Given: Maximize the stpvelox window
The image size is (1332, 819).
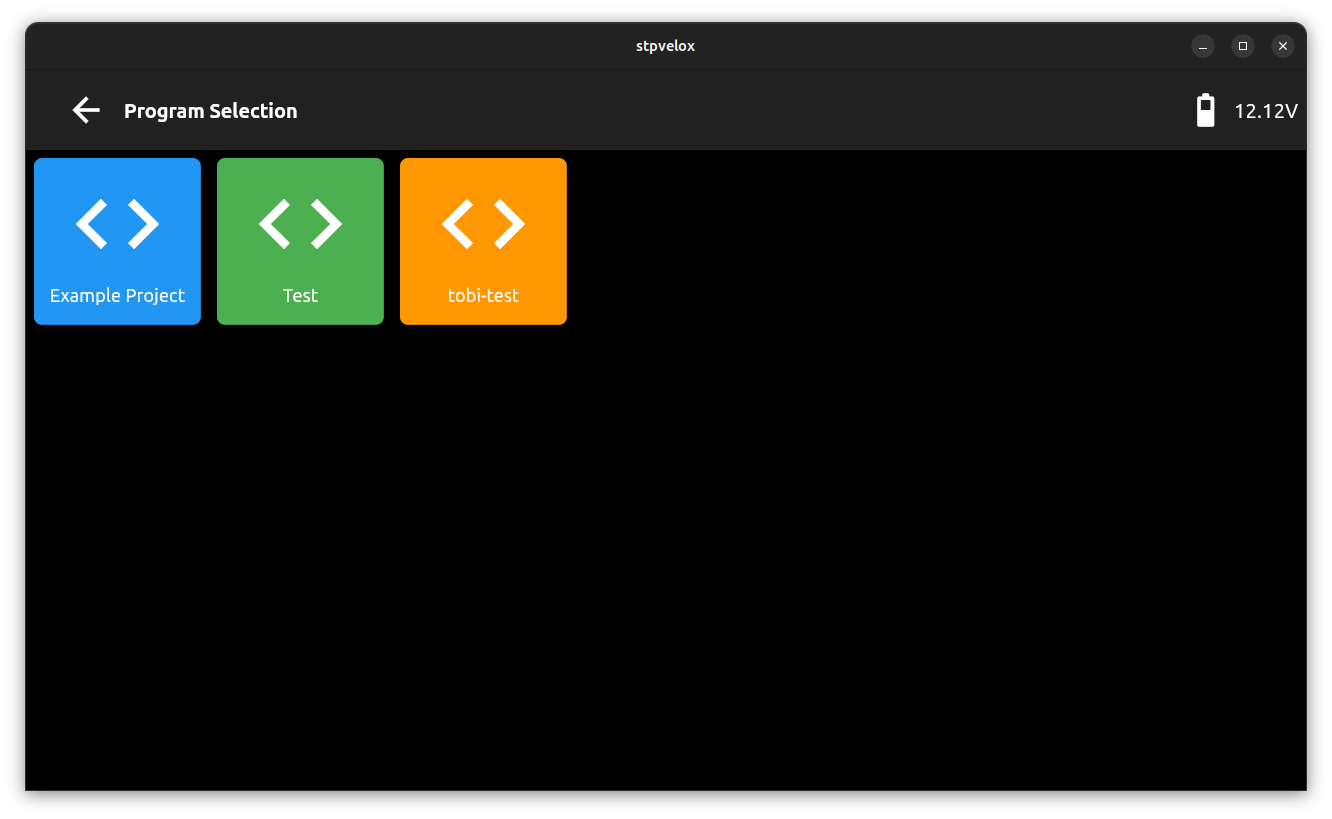Looking at the screenshot, I should (1242, 46).
